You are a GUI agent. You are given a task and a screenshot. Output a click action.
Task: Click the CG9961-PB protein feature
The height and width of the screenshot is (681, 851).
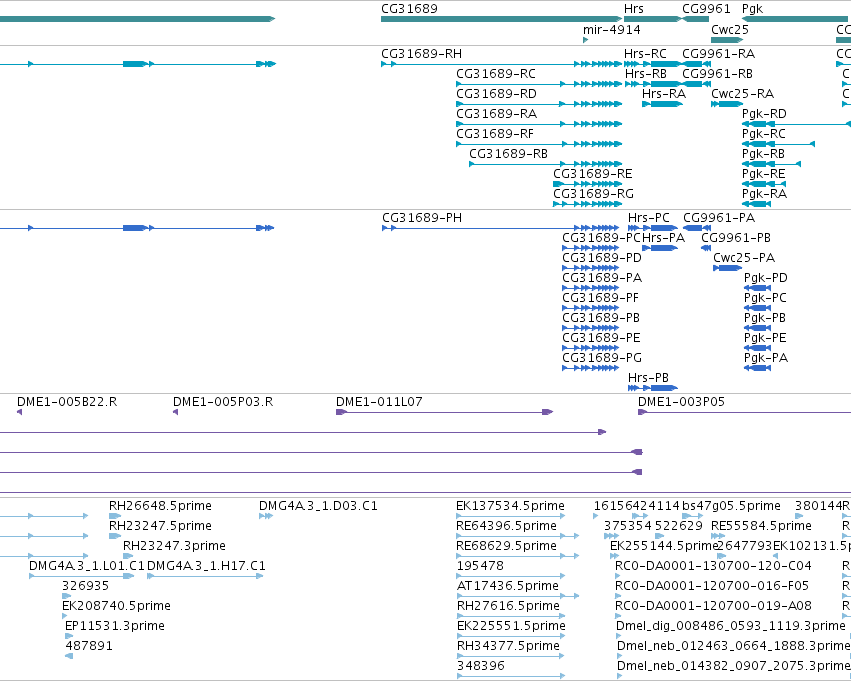pyautogui.click(x=706, y=248)
